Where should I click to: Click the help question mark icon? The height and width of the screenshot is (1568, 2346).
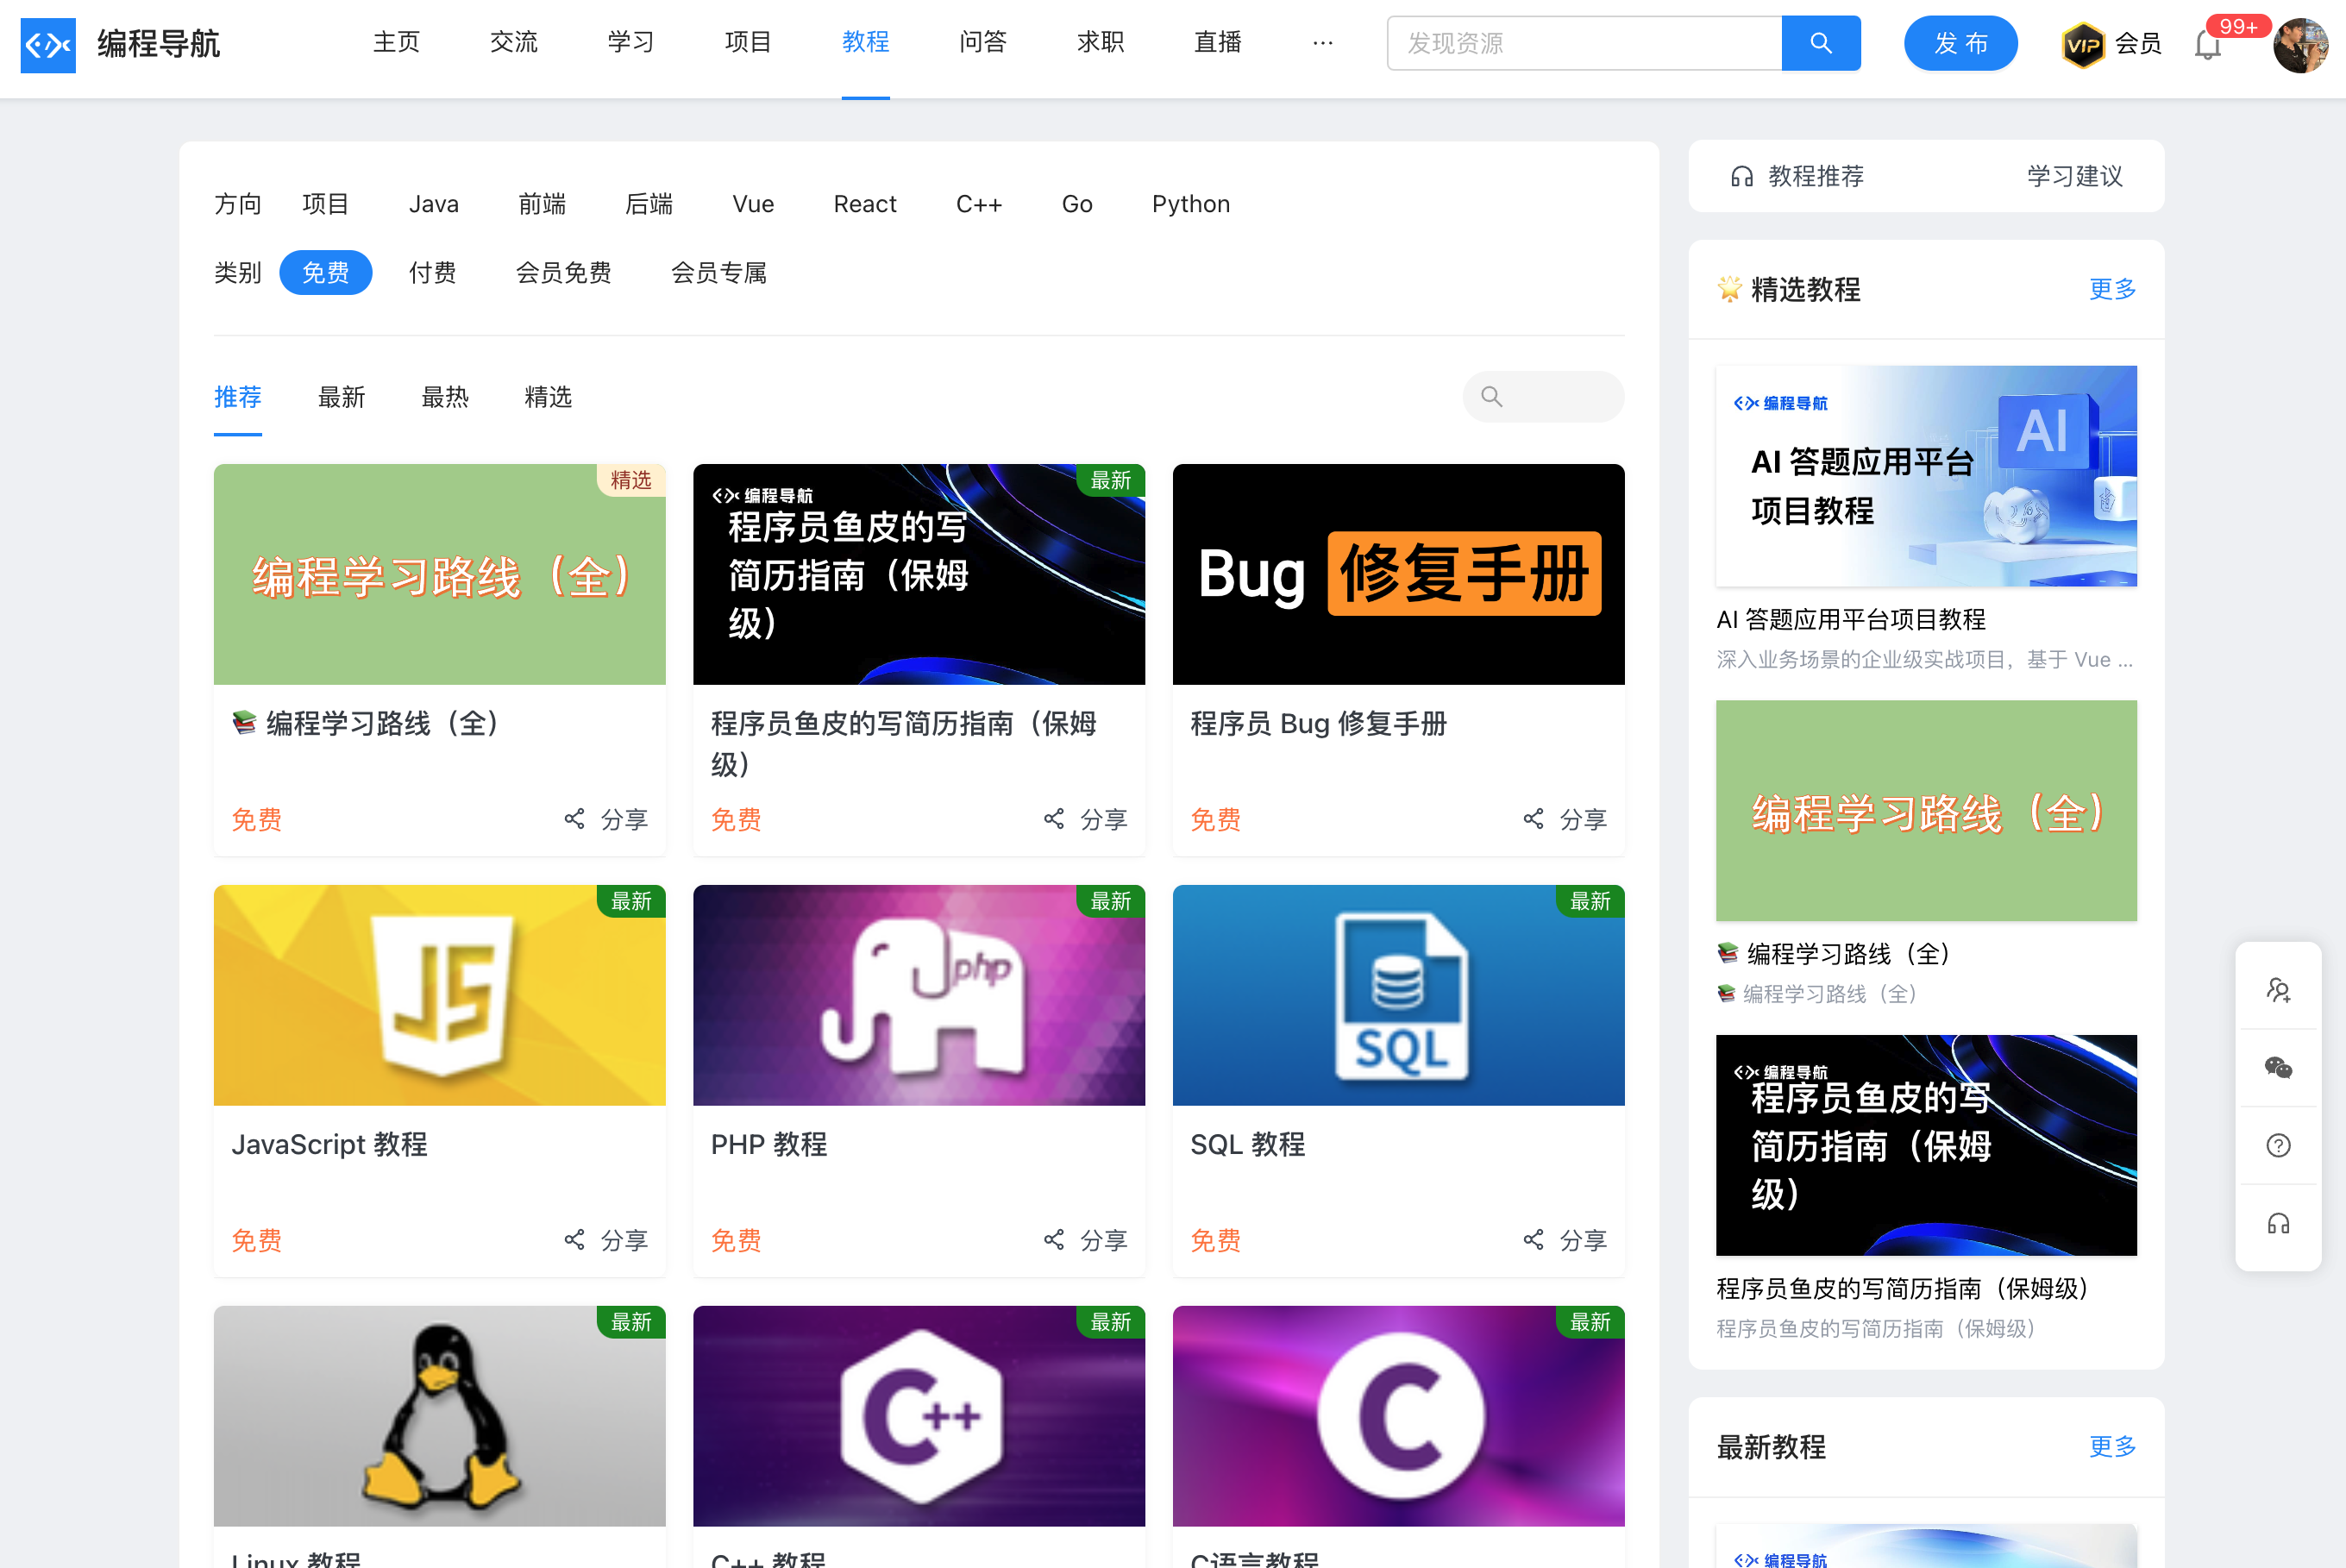click(2278, 1146)
